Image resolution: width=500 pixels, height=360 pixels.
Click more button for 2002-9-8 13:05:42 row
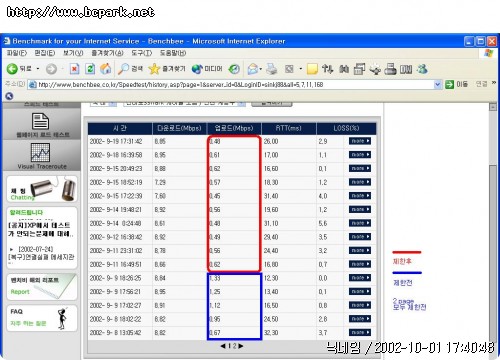tap(360, 332)
